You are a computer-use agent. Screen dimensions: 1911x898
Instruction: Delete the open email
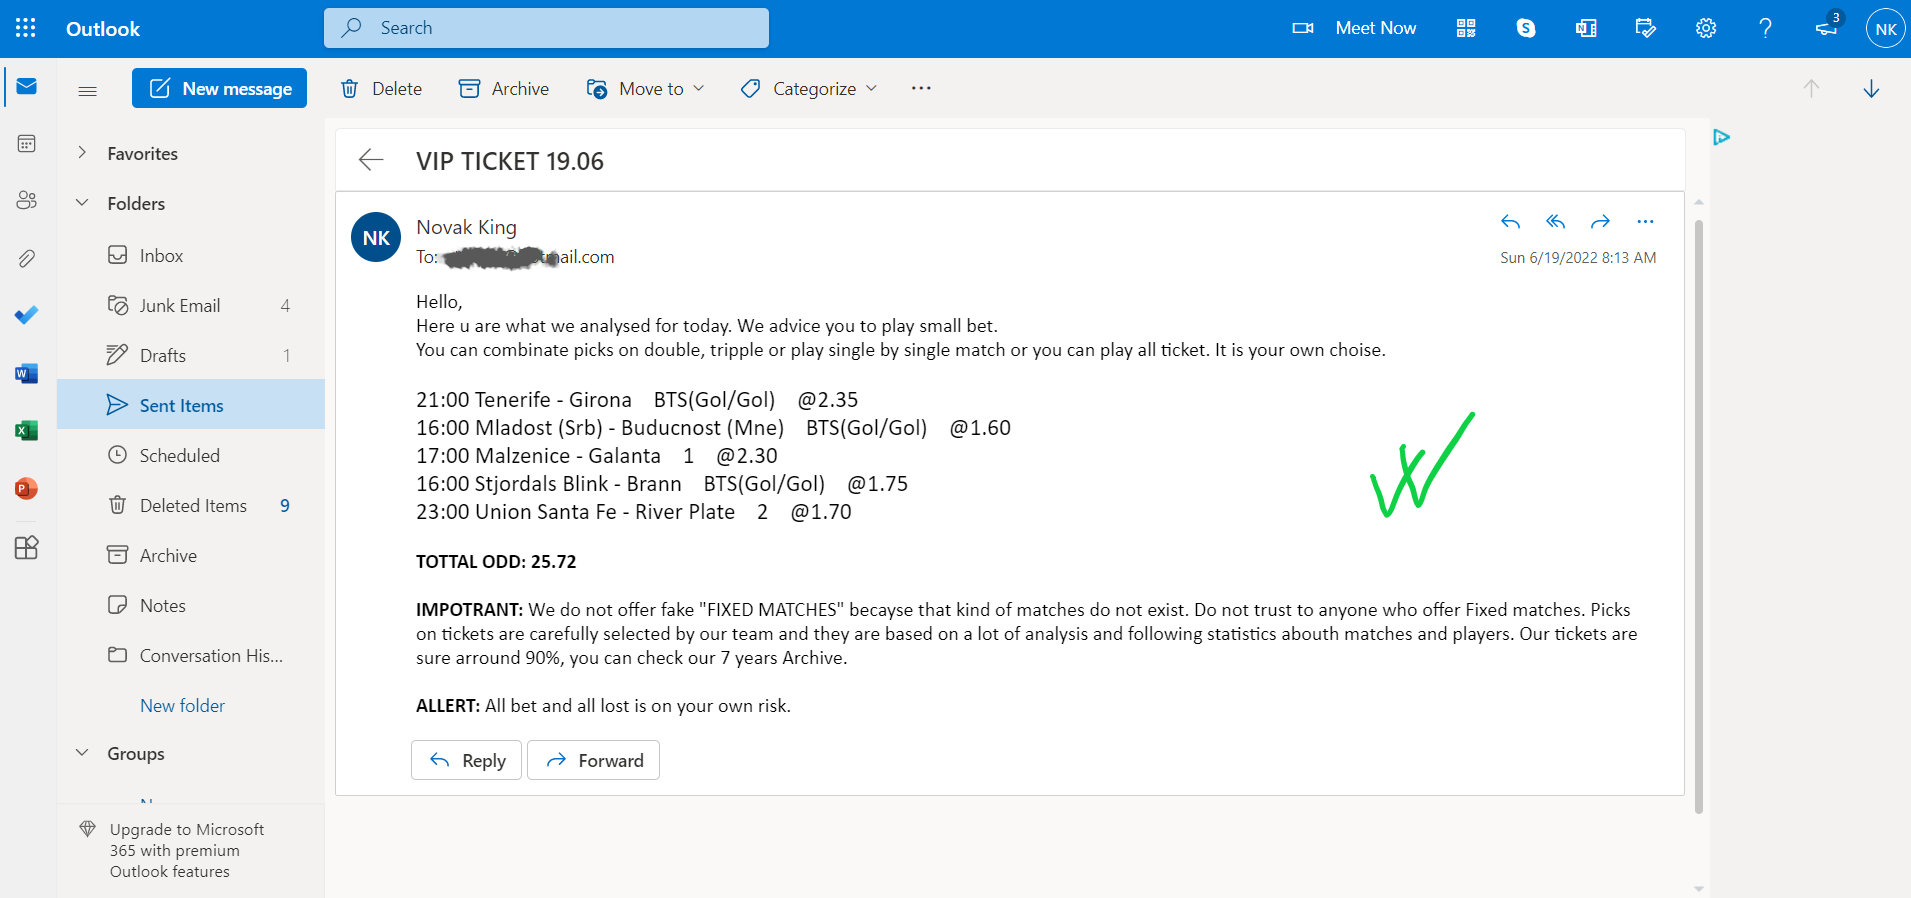(x=381, y=89)
